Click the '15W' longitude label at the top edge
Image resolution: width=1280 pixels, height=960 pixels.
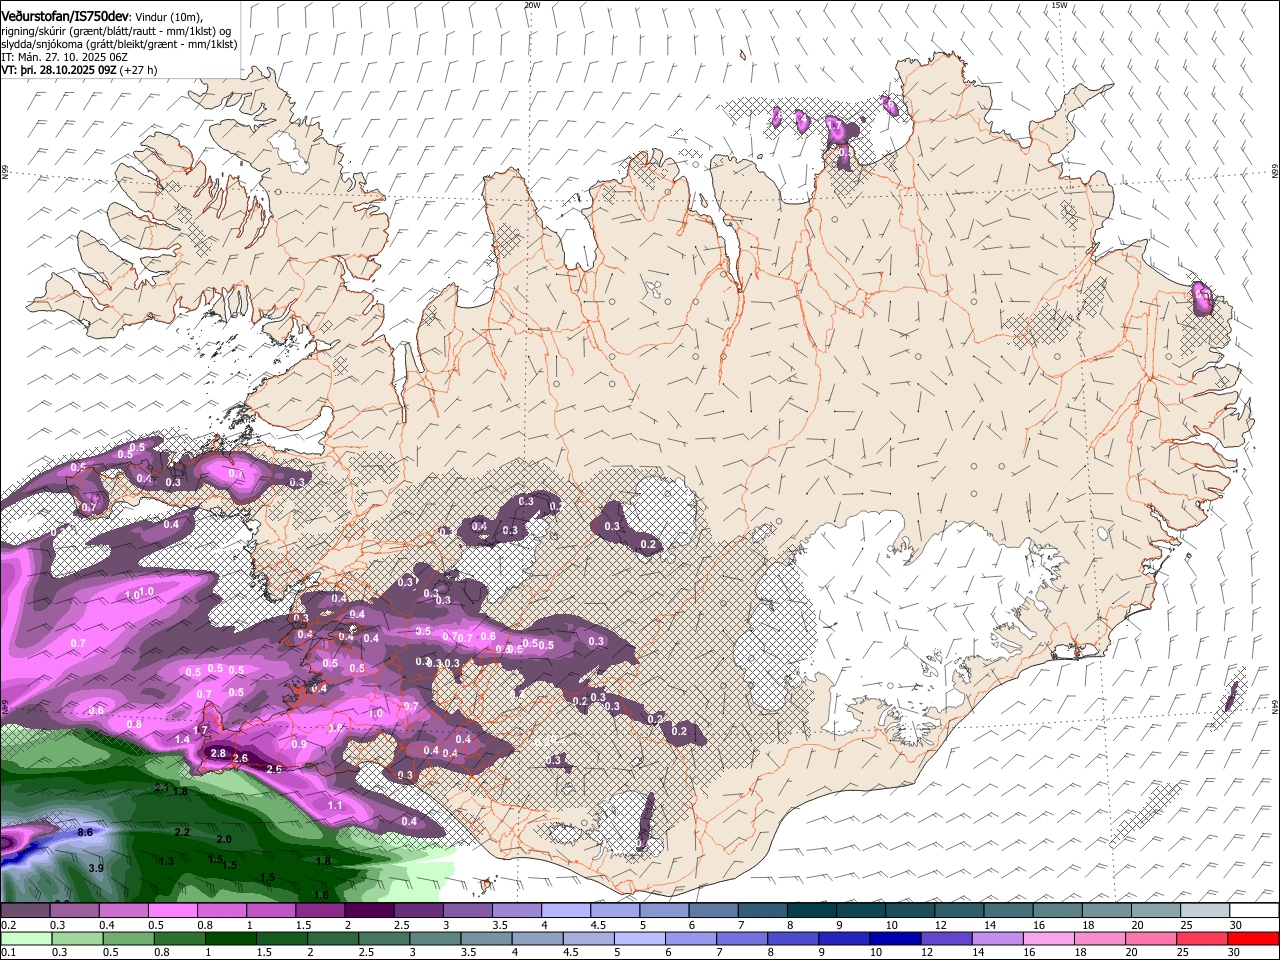pos(1060,5)
